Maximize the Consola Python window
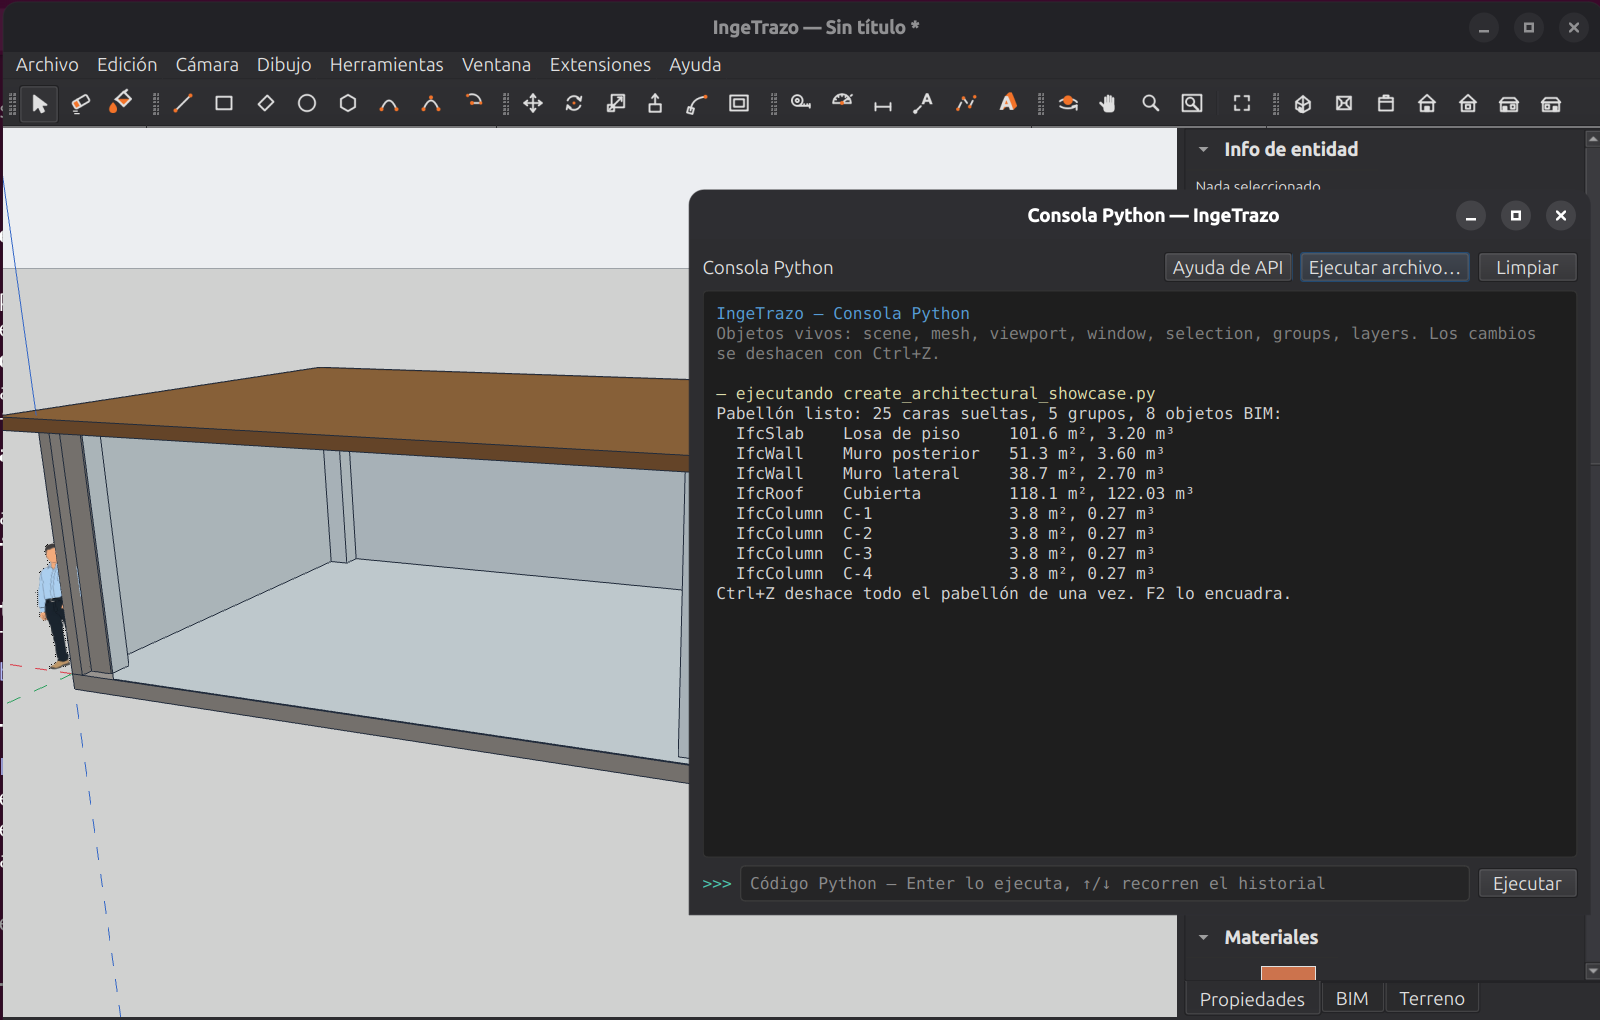 [1516, 216]
